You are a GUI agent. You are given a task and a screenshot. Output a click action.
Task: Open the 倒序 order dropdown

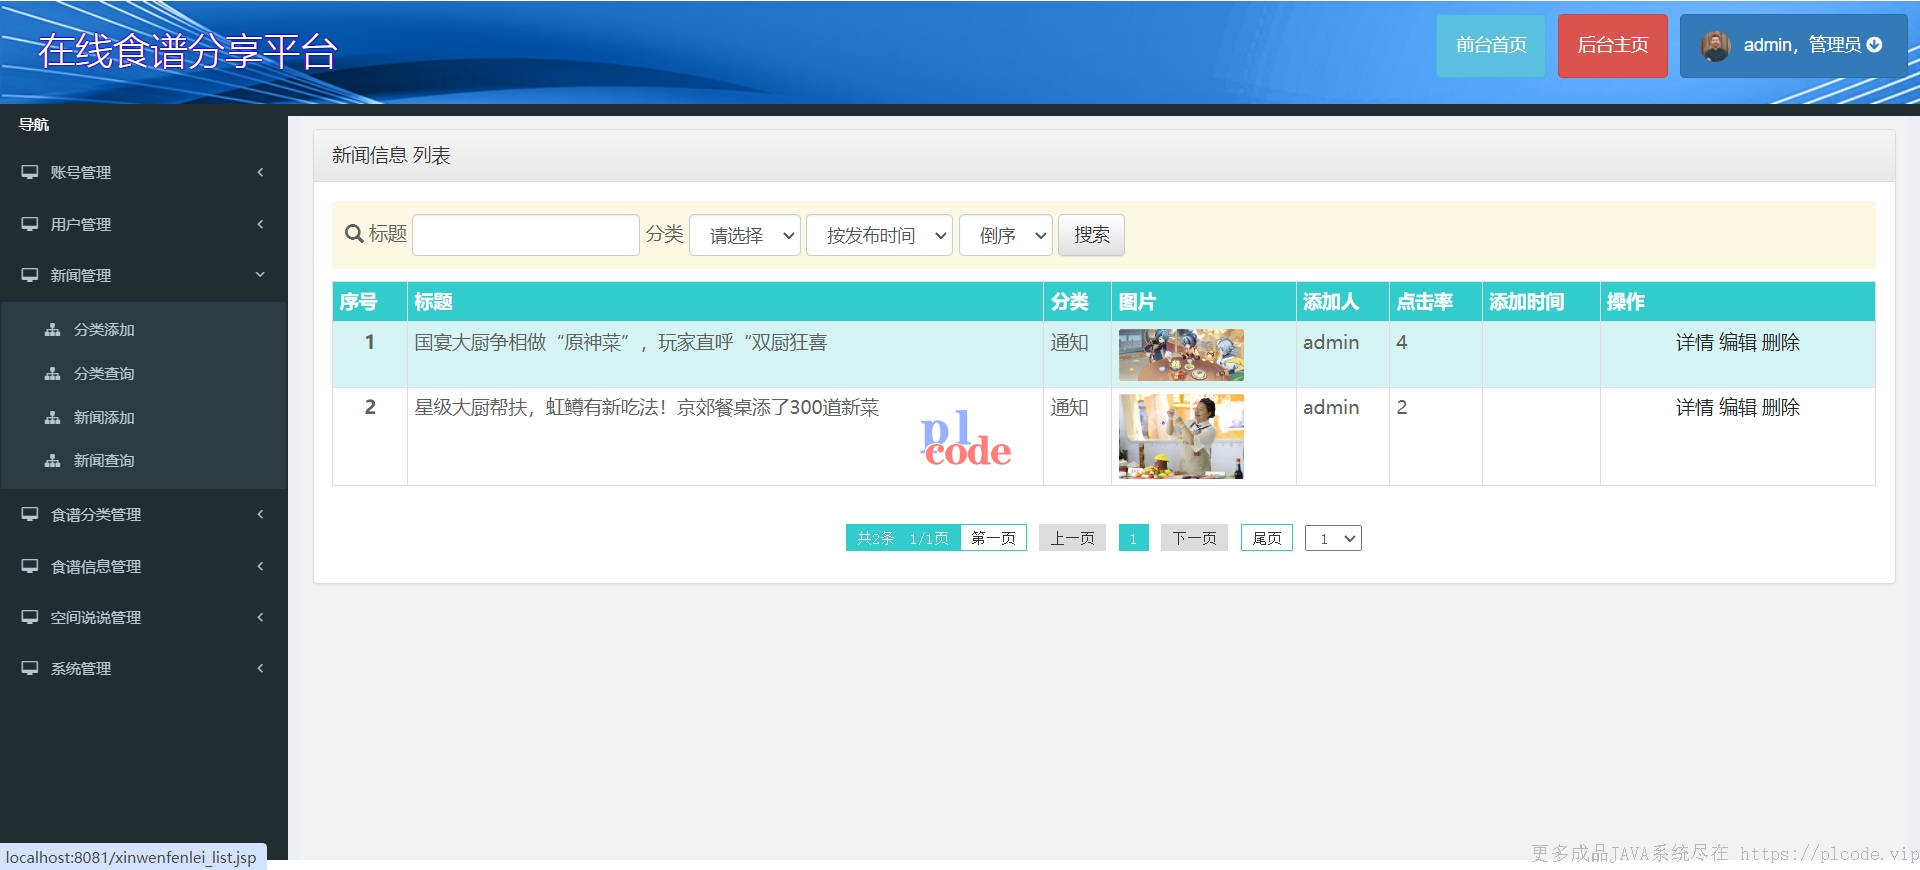pyautogui.click(x=1006, y=235)
